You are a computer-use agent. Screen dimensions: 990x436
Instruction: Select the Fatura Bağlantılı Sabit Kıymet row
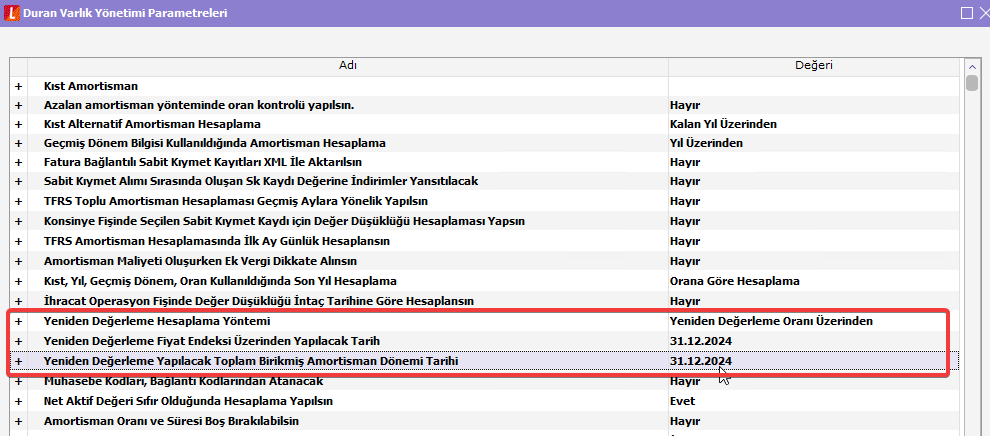click(x=202, y=162)
